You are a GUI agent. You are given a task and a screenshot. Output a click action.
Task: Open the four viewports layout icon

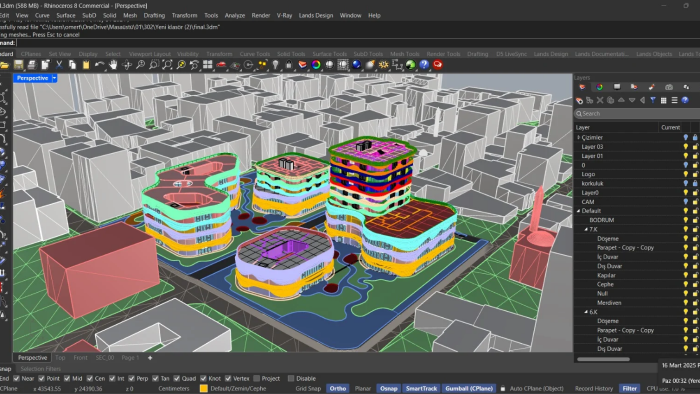[208, 65]
